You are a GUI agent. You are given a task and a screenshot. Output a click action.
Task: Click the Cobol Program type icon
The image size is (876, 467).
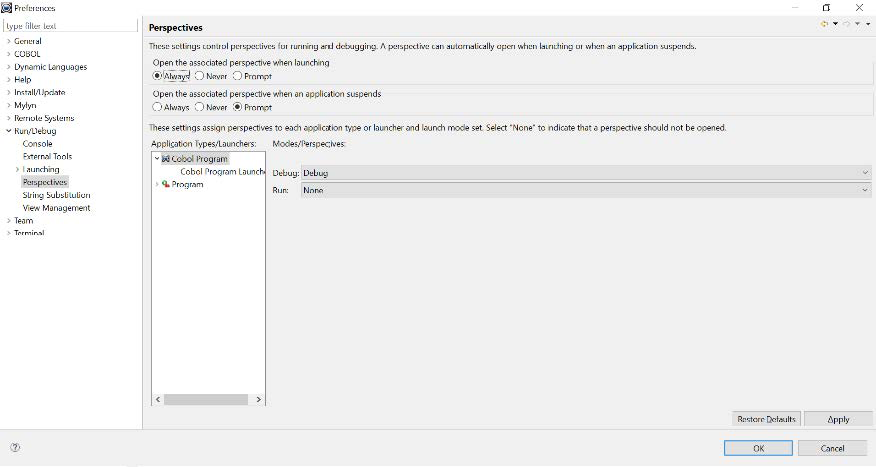click(166, 159)
